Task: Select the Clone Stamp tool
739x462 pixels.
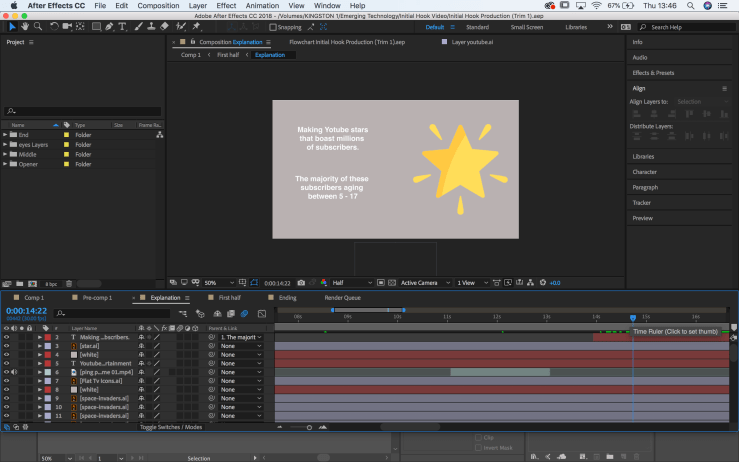Action: (x=151, y=27)
